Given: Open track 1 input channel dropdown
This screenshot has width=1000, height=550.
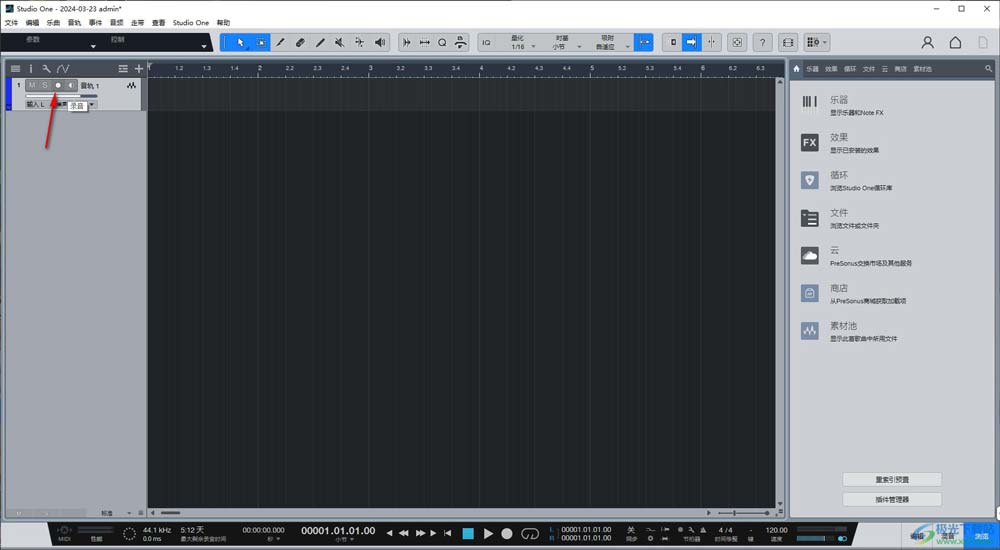Looking at the screenshot, I should [x=35, y=105].
